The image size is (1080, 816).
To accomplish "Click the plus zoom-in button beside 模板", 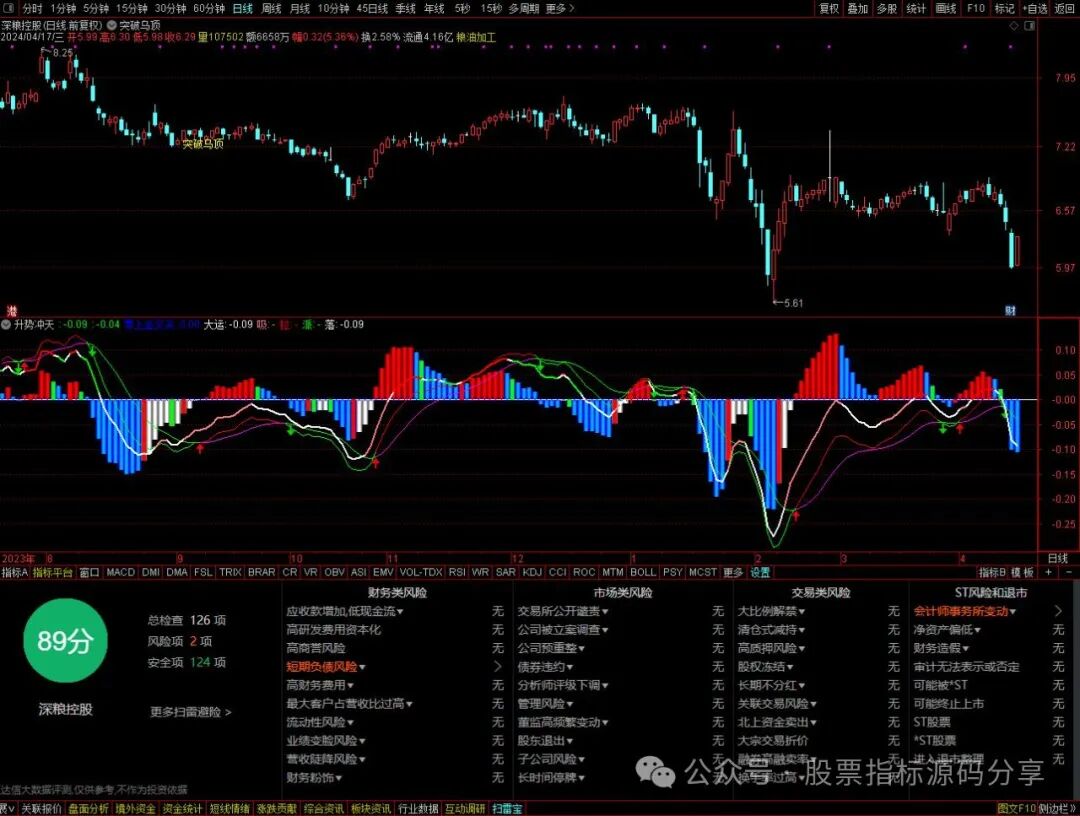I will (x=1048, y=572).
